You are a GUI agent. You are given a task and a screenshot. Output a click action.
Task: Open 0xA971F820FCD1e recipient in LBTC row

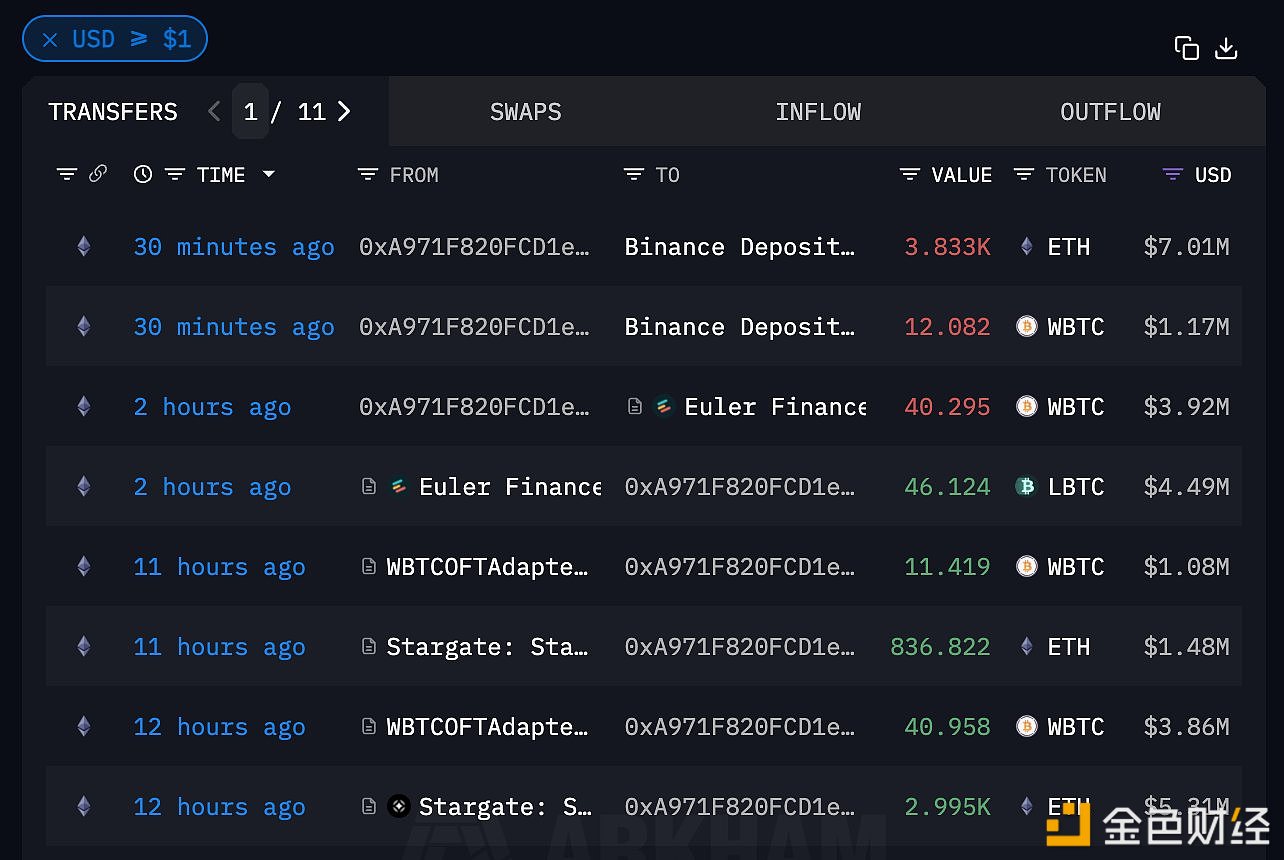(x=740, y=487)
